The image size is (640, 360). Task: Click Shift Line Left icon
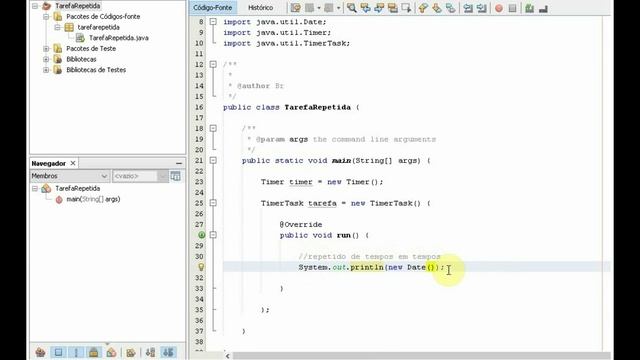coord(468,8)
